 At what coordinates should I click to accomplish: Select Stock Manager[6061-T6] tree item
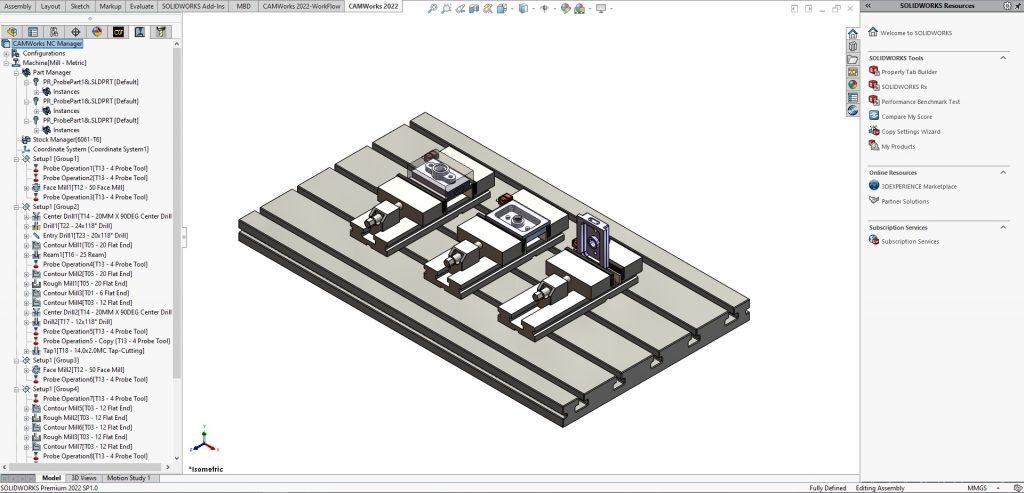pyautogui.click(x=67, y=140)
